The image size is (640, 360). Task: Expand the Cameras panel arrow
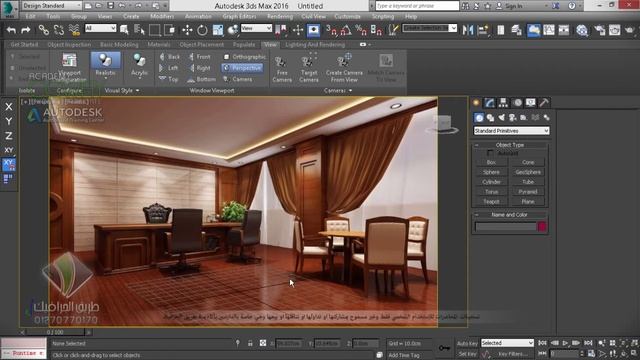pyautogui.click(x=351, y=91)
